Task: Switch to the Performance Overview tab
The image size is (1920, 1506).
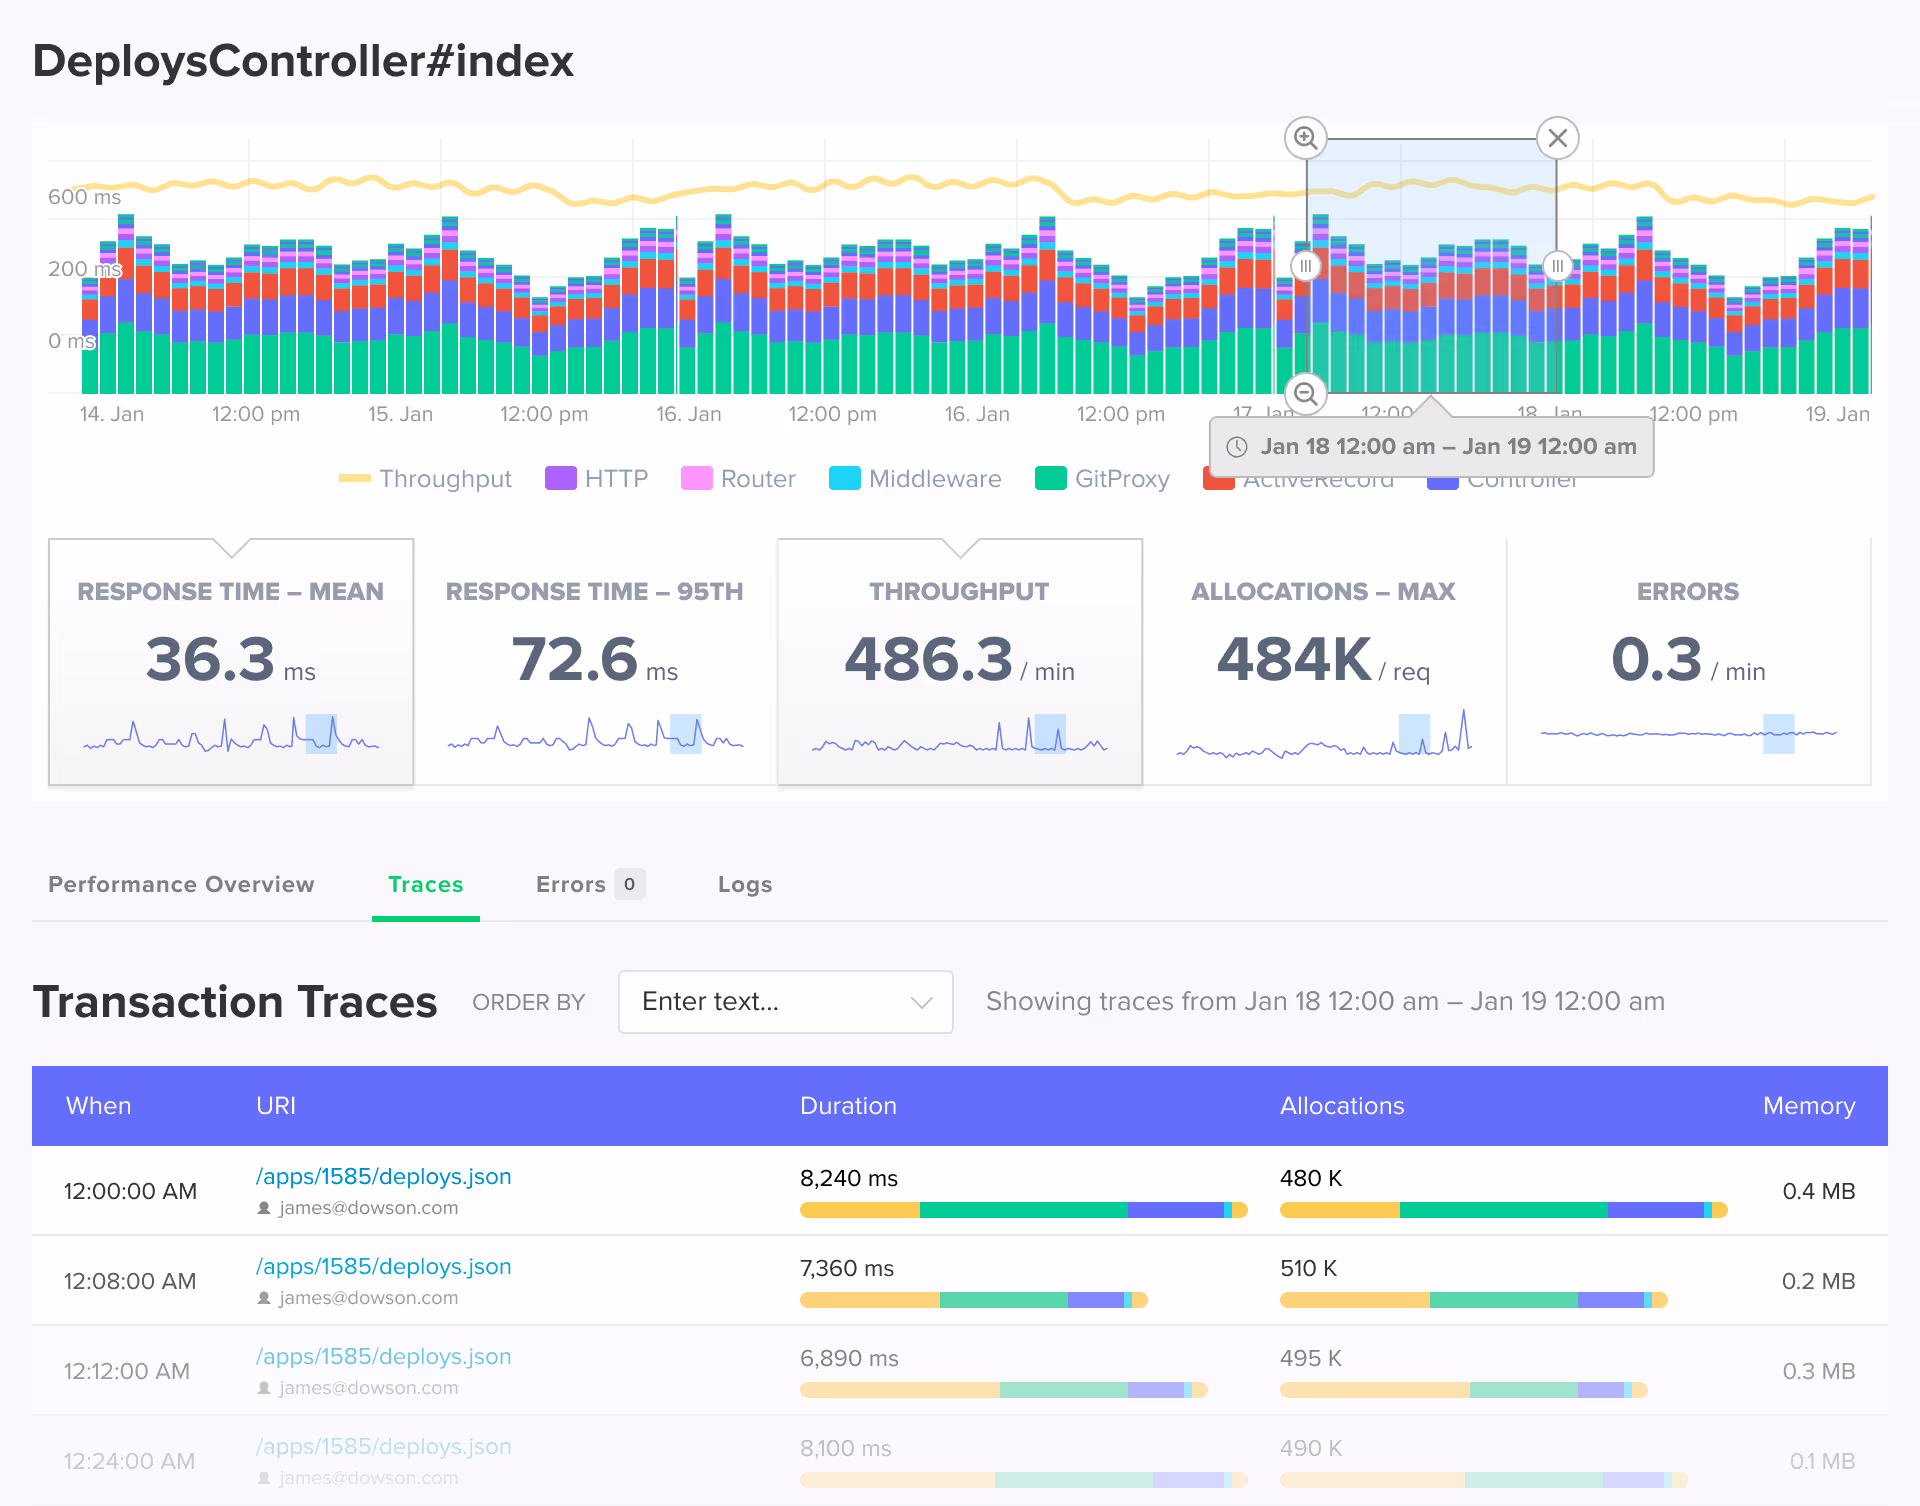Action: click(x=181, y=884)
